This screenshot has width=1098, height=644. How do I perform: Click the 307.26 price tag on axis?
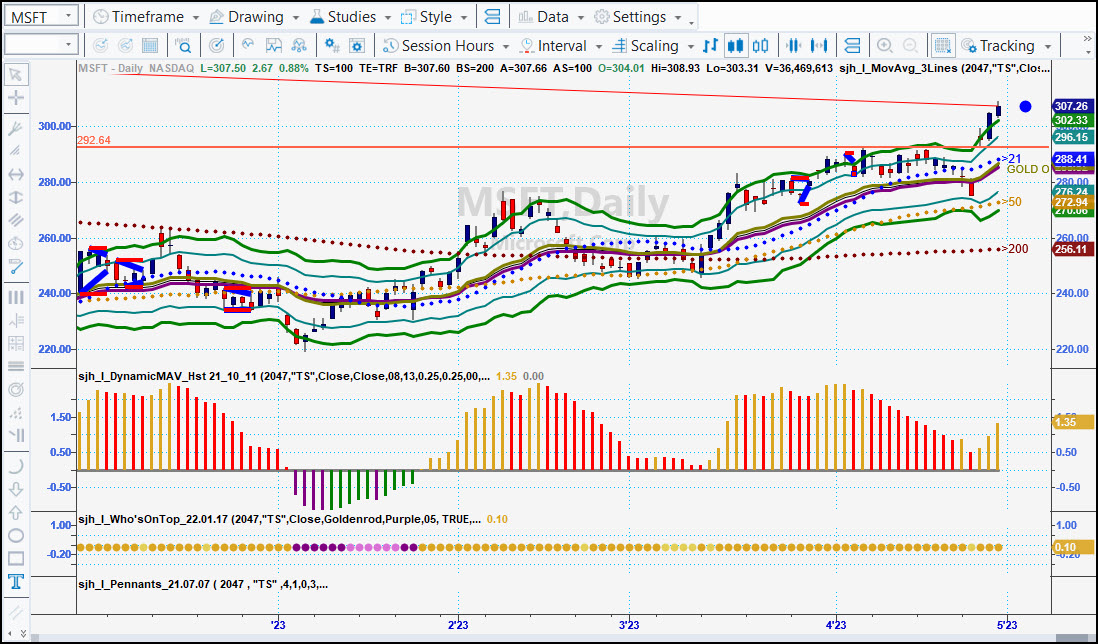point(1072,106)
